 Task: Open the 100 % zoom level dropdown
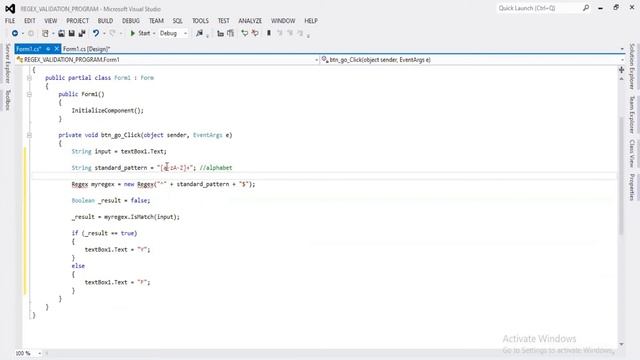pos(39,353)
